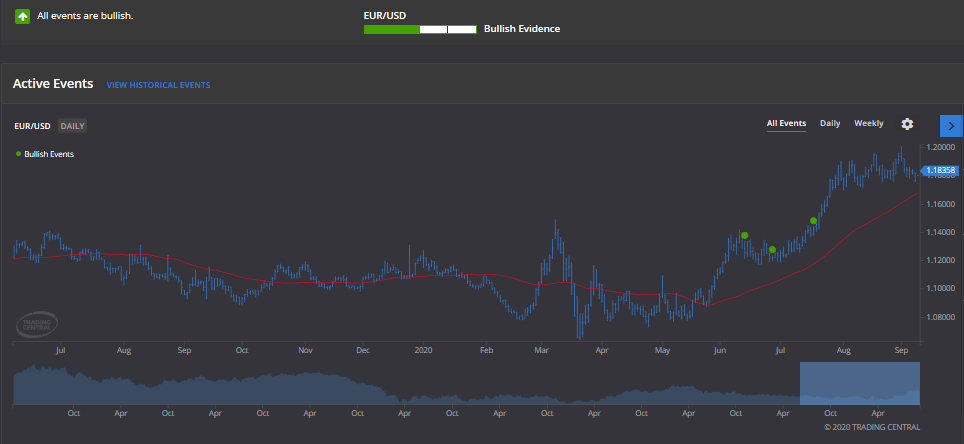The width and height of the screenshot is (964, 444).
Task: Click the highlighted range selector in navigator
Action: click(x=859, y=383)
